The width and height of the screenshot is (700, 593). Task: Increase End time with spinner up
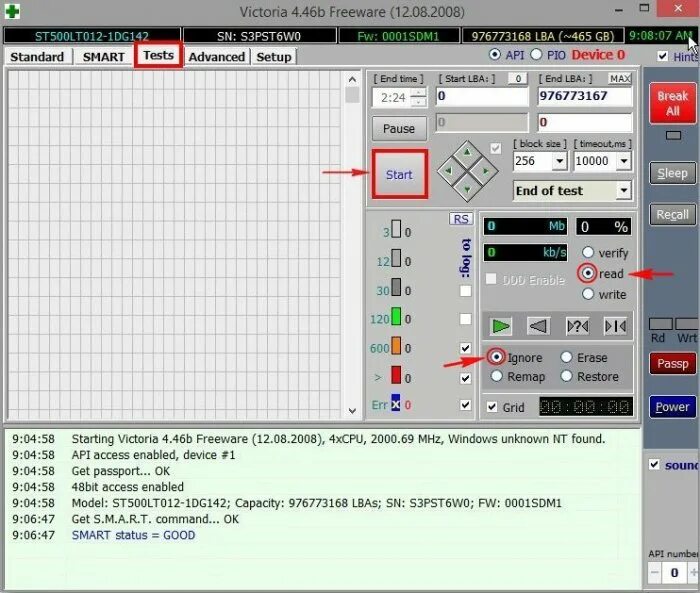418,93
